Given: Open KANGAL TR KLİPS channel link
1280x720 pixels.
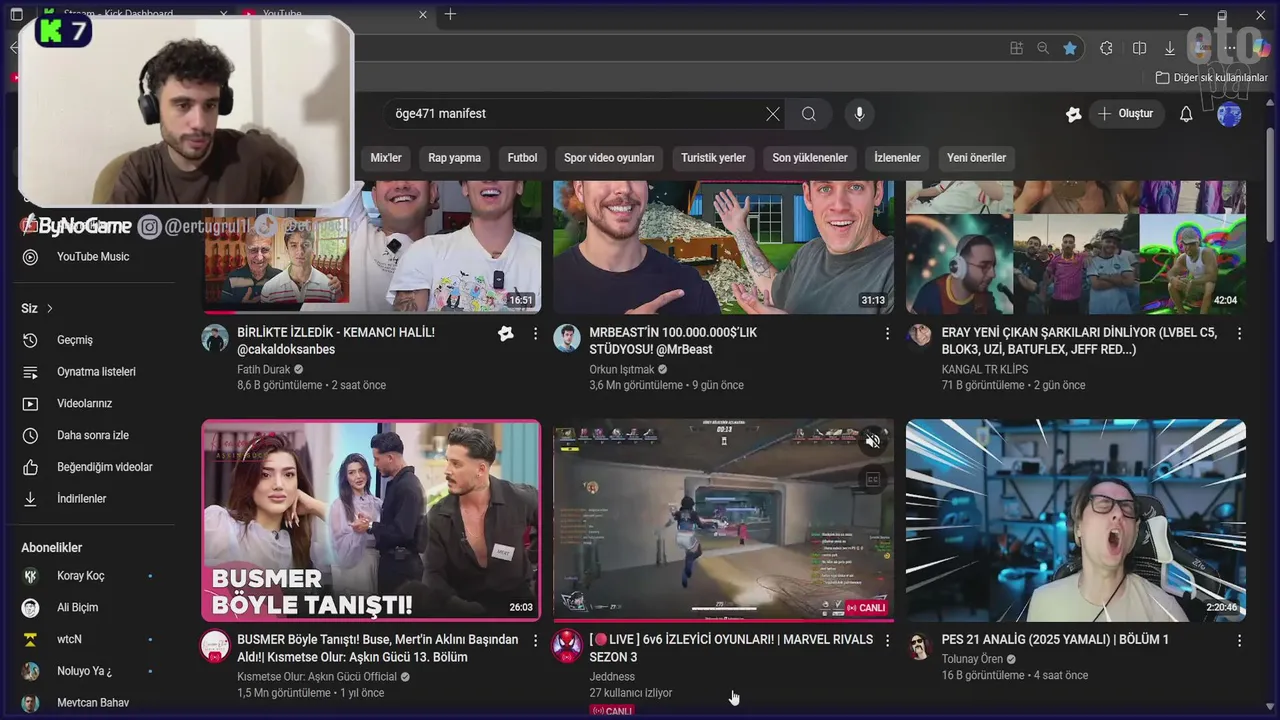Looking at the screenshot, I should click(x=985, y=369).
